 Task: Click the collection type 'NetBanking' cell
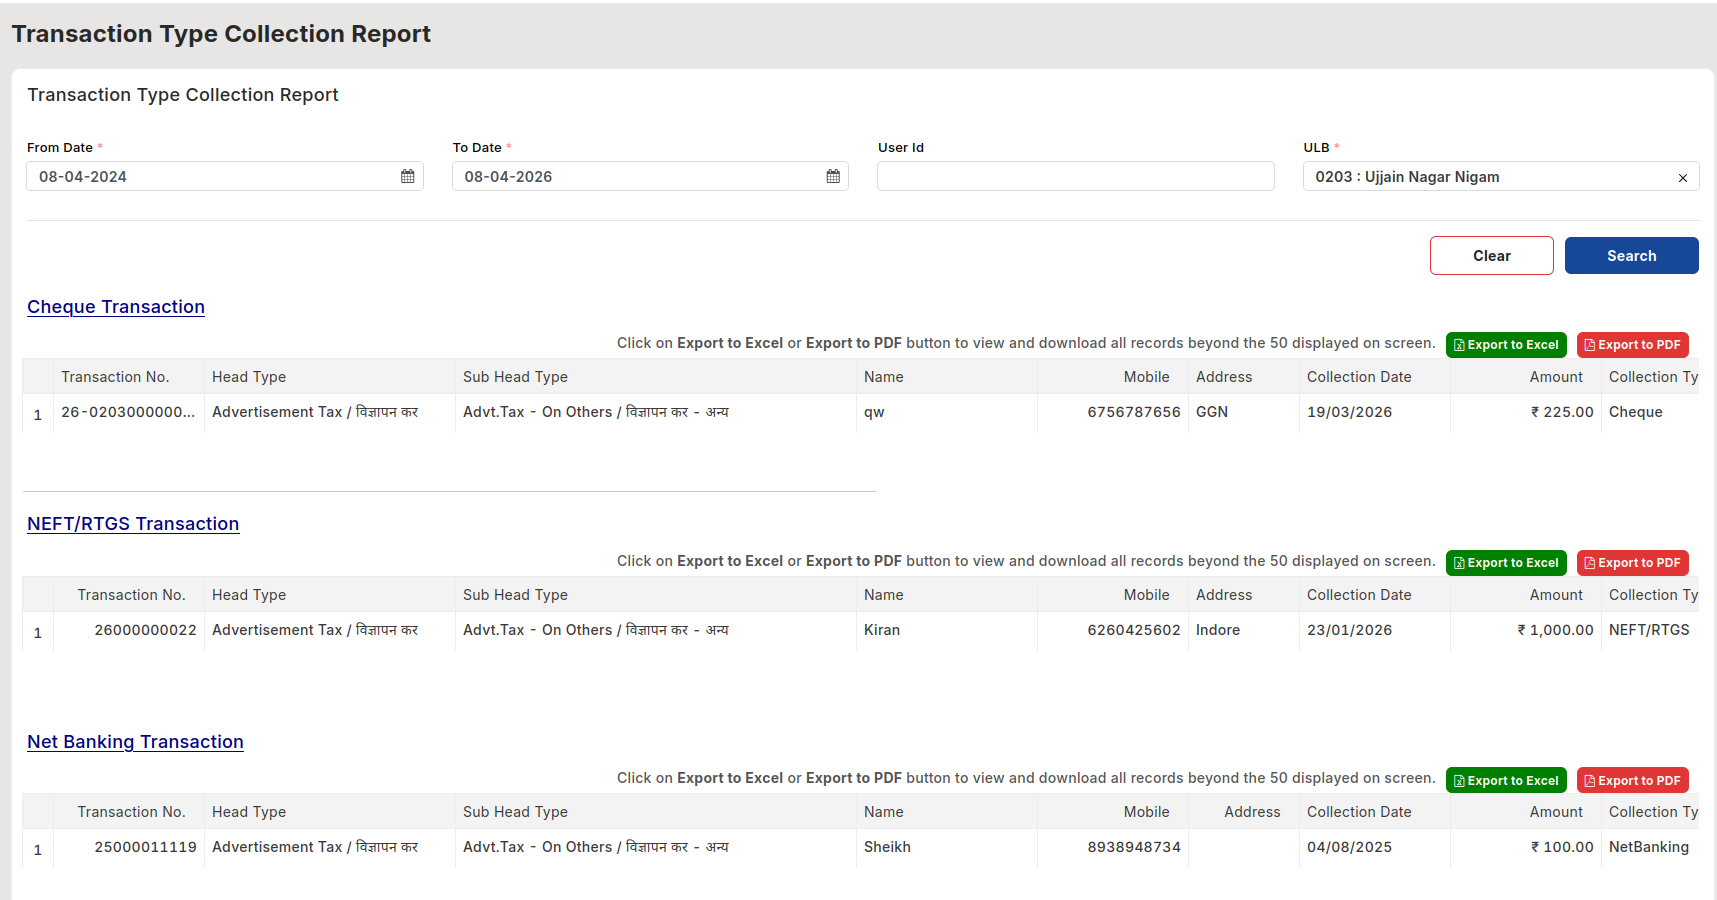pyautogui.click(x=1650, y=847)
